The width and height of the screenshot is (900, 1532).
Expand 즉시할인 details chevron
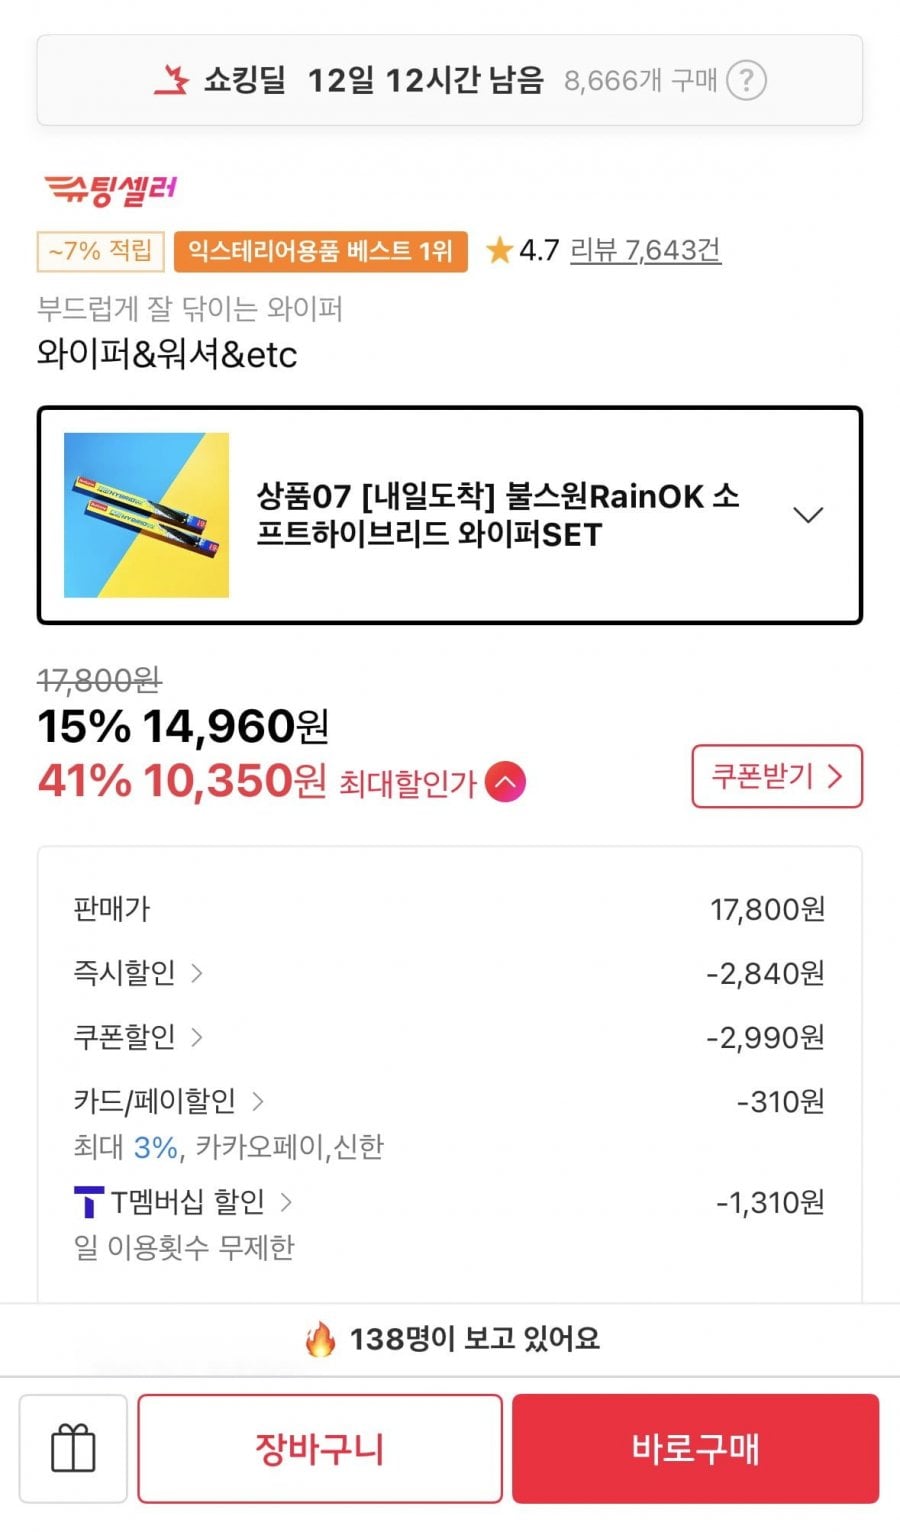point(197,972)
